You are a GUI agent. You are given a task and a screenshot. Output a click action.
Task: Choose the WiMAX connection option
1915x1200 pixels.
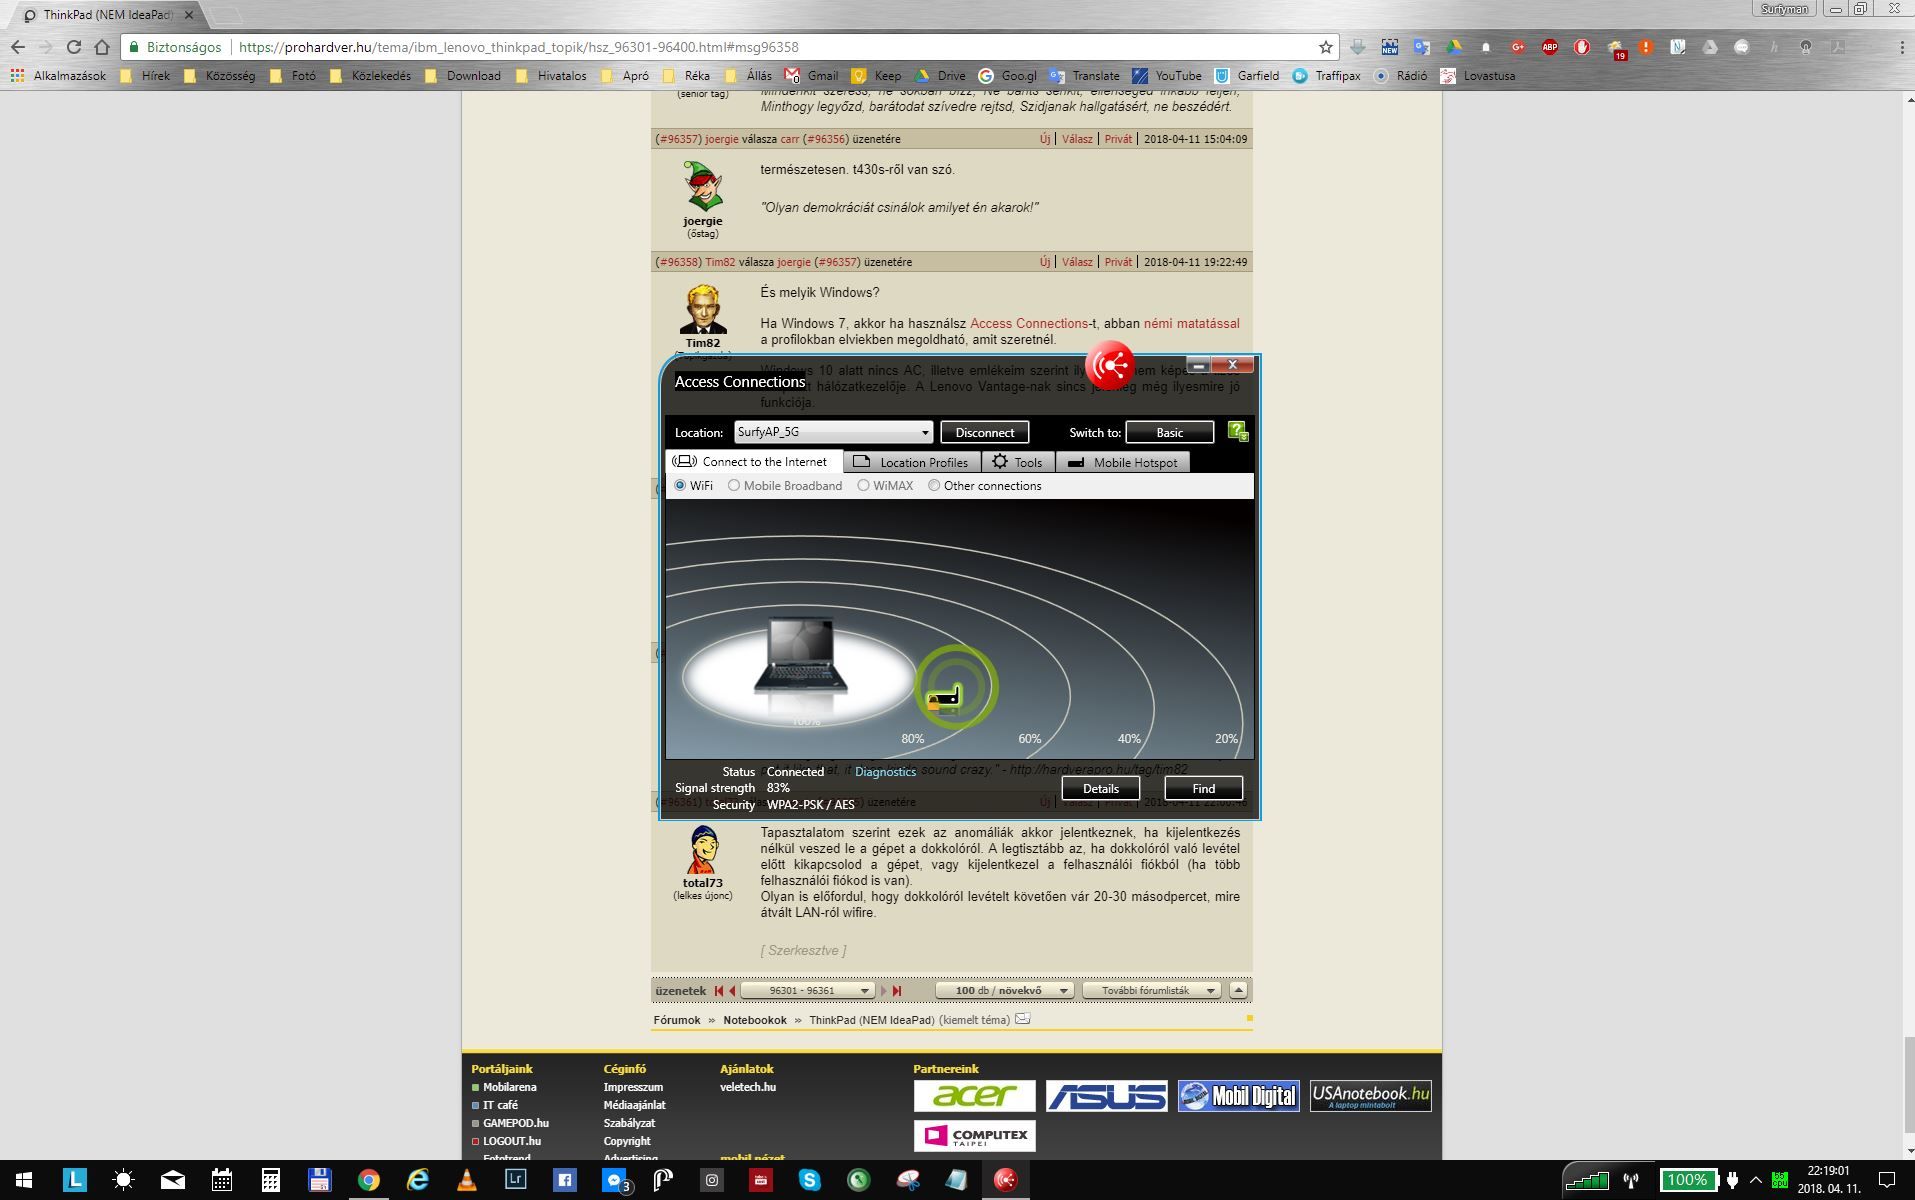(863, 486)
